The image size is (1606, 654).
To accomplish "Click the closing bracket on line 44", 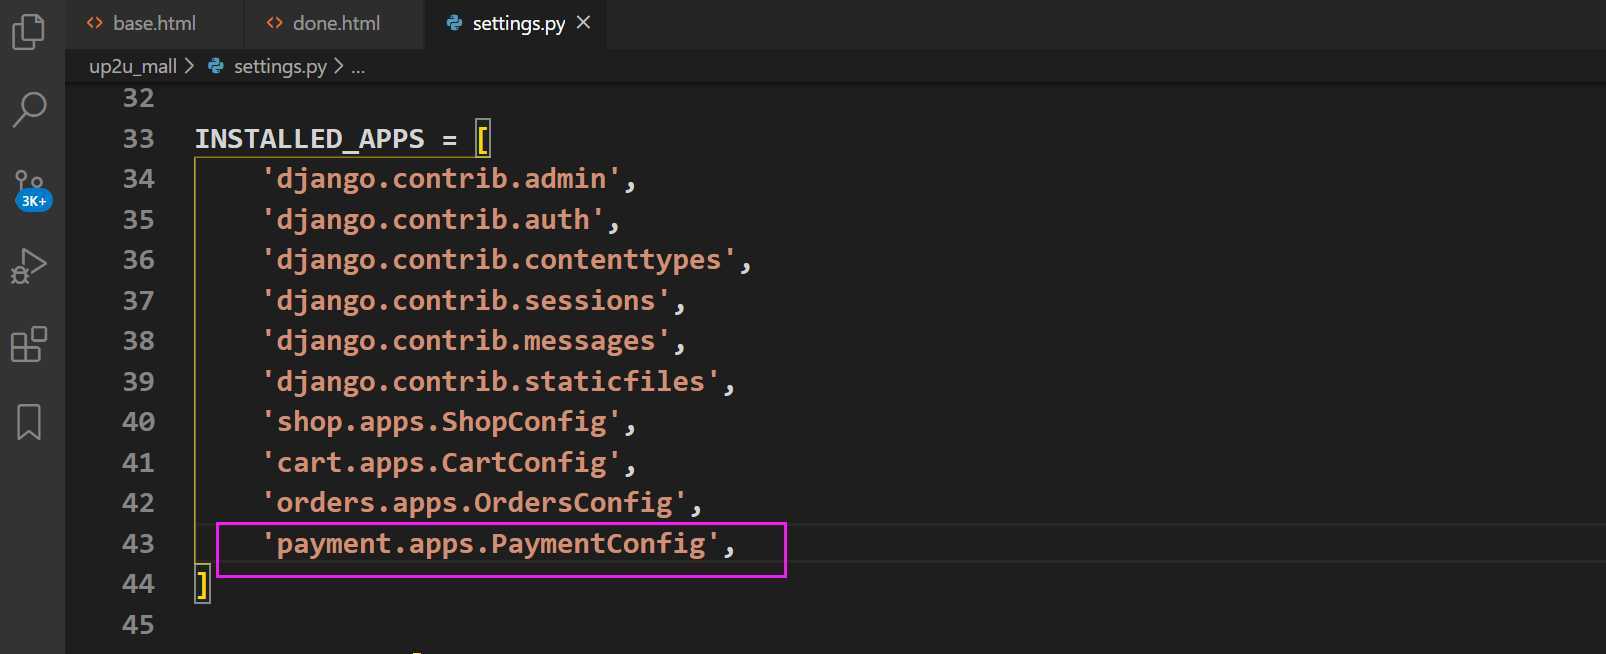I will tap(202, 584).
